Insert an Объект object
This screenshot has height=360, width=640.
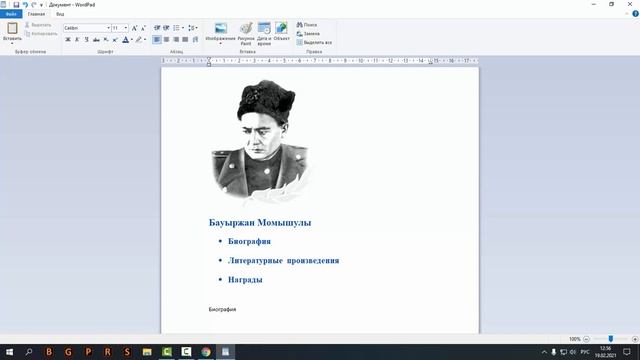tap(281, 31)
